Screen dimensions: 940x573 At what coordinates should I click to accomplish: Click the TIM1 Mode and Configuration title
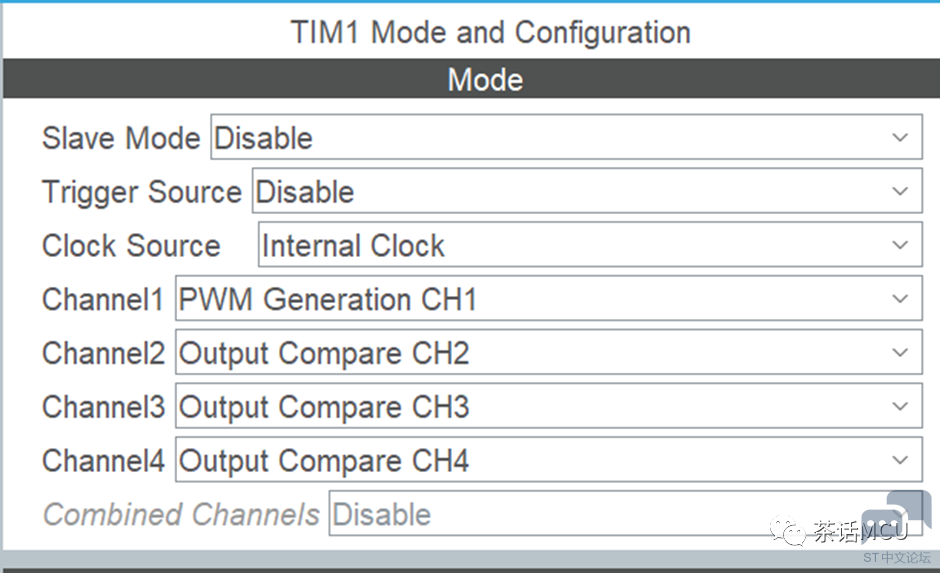(490, 32)
